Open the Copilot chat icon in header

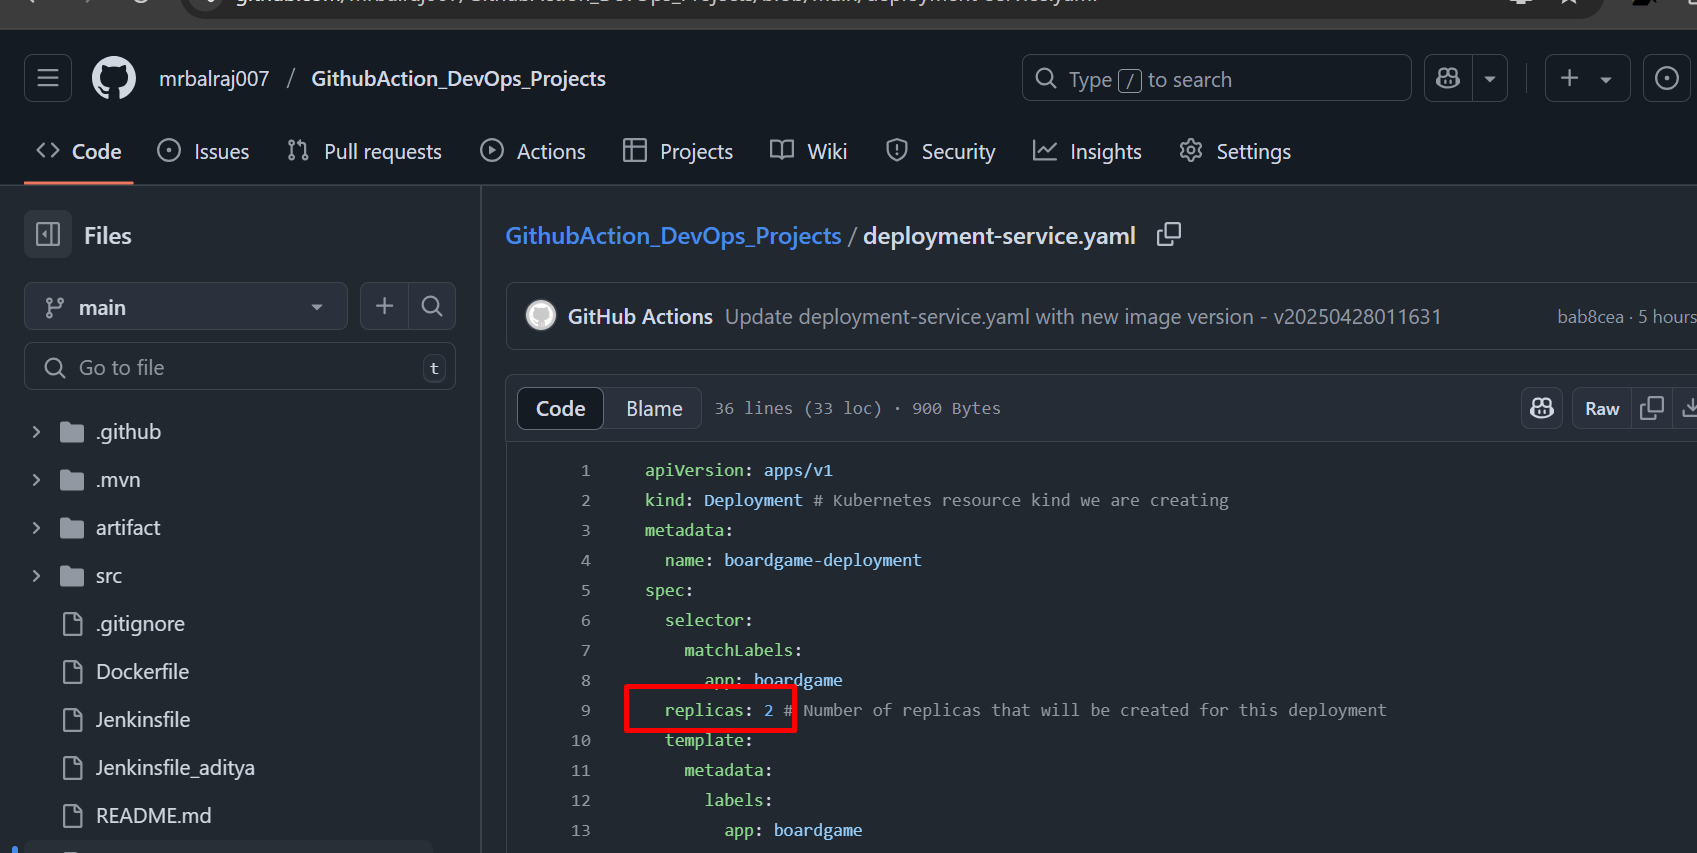click(1448, 78)
